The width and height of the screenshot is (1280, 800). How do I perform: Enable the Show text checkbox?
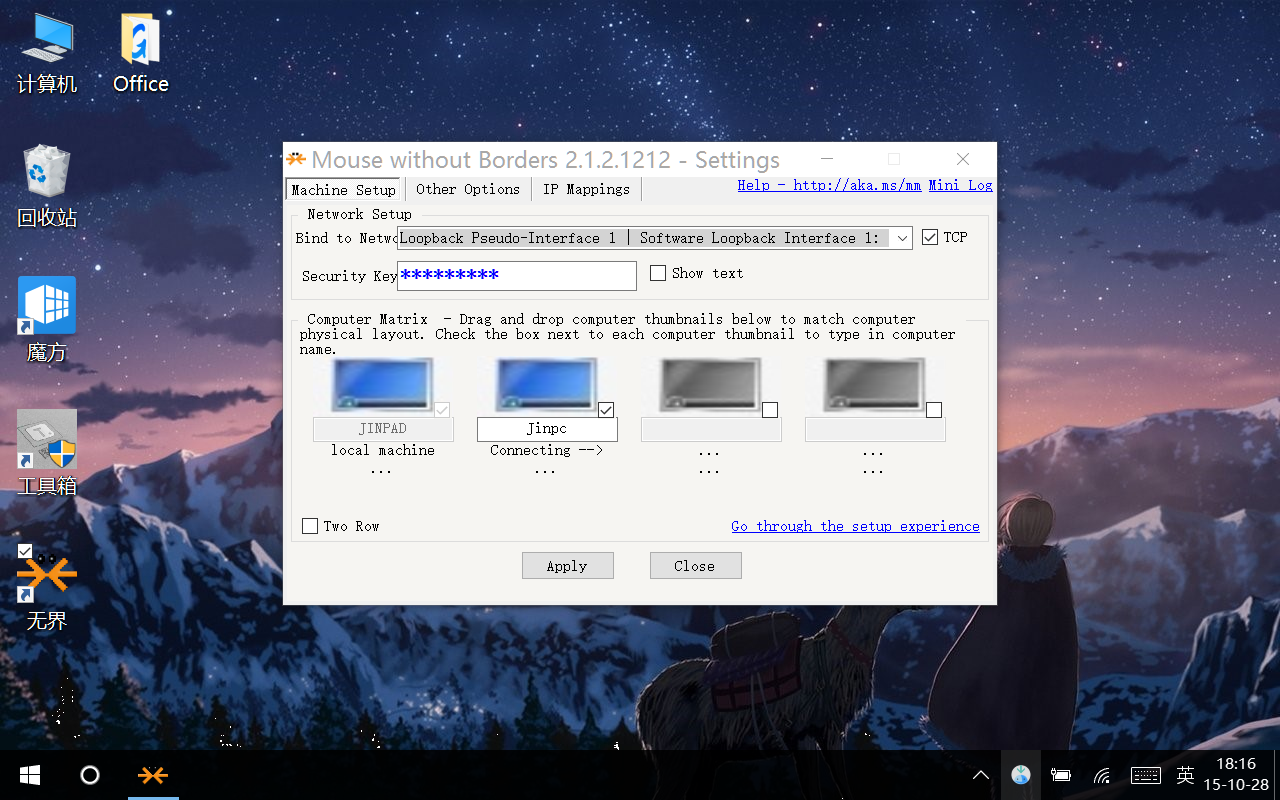pyautogui.click(x=658, y=273)
